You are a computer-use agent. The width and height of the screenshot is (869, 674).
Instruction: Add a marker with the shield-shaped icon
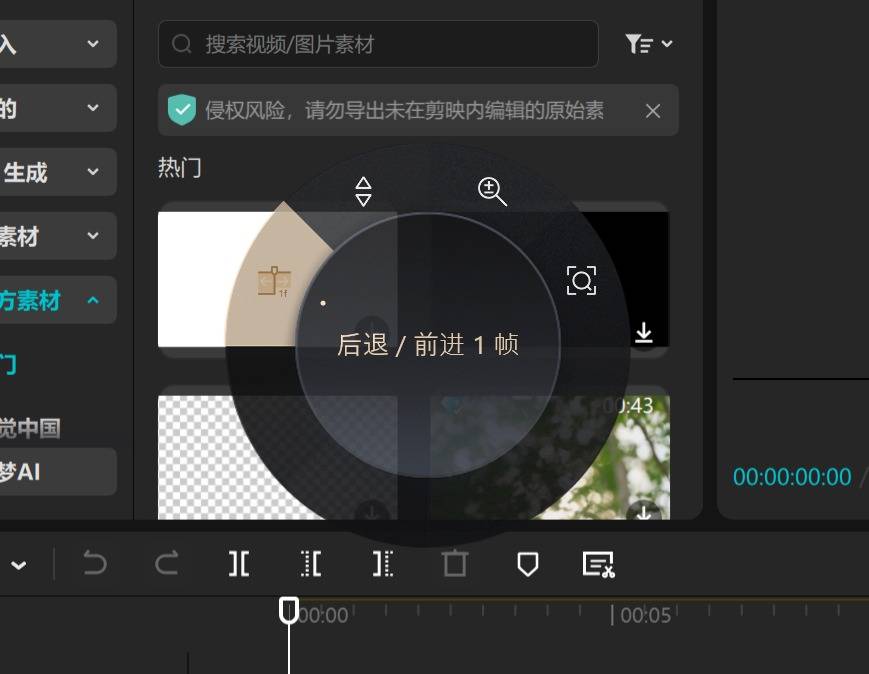pyautogui.click(x=527, y=565)
